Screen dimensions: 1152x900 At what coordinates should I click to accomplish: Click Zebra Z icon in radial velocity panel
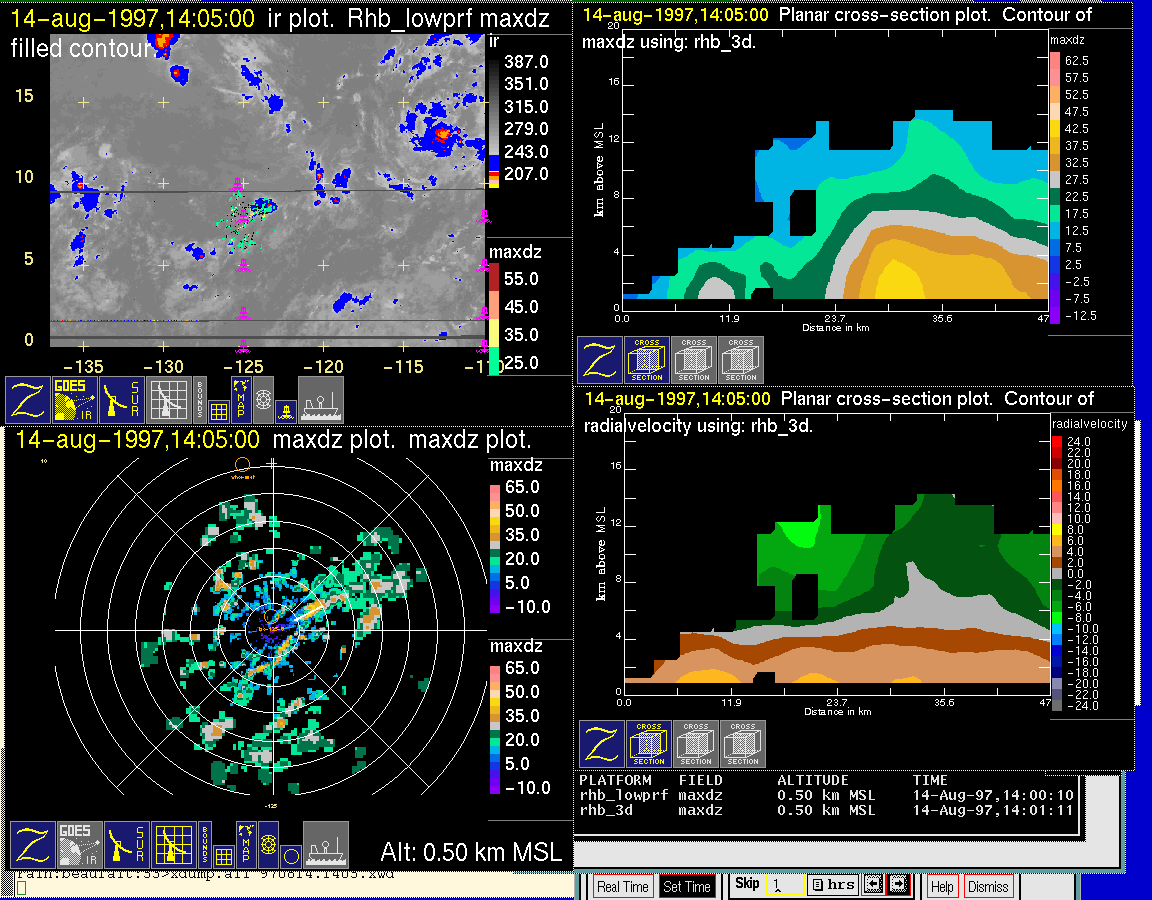click(602, 744)
